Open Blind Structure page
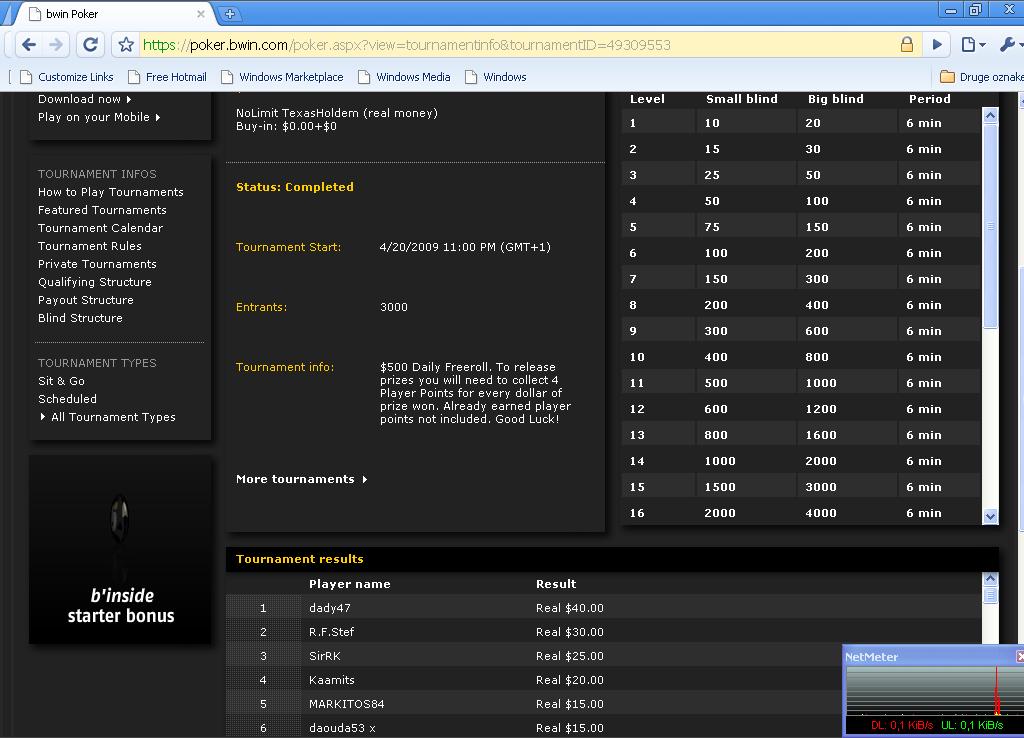The image size is (1024, 738). coord(80,318)
